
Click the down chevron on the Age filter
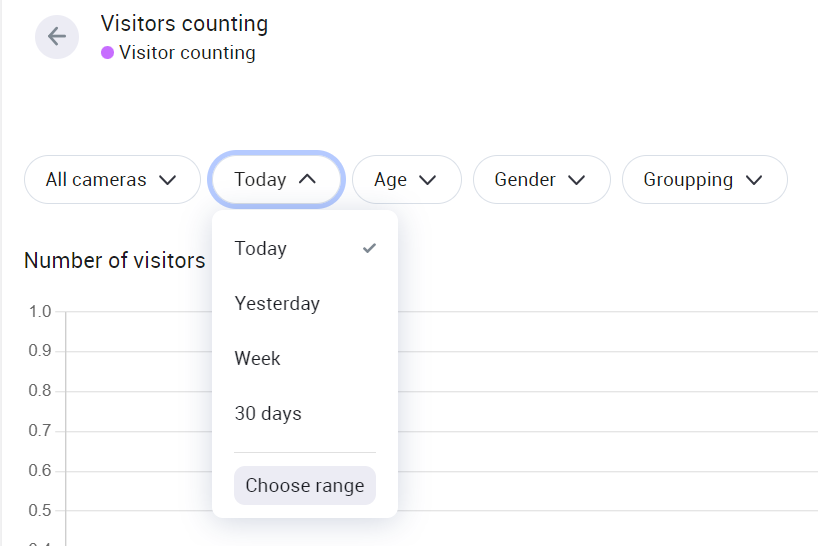pos(428,180)
